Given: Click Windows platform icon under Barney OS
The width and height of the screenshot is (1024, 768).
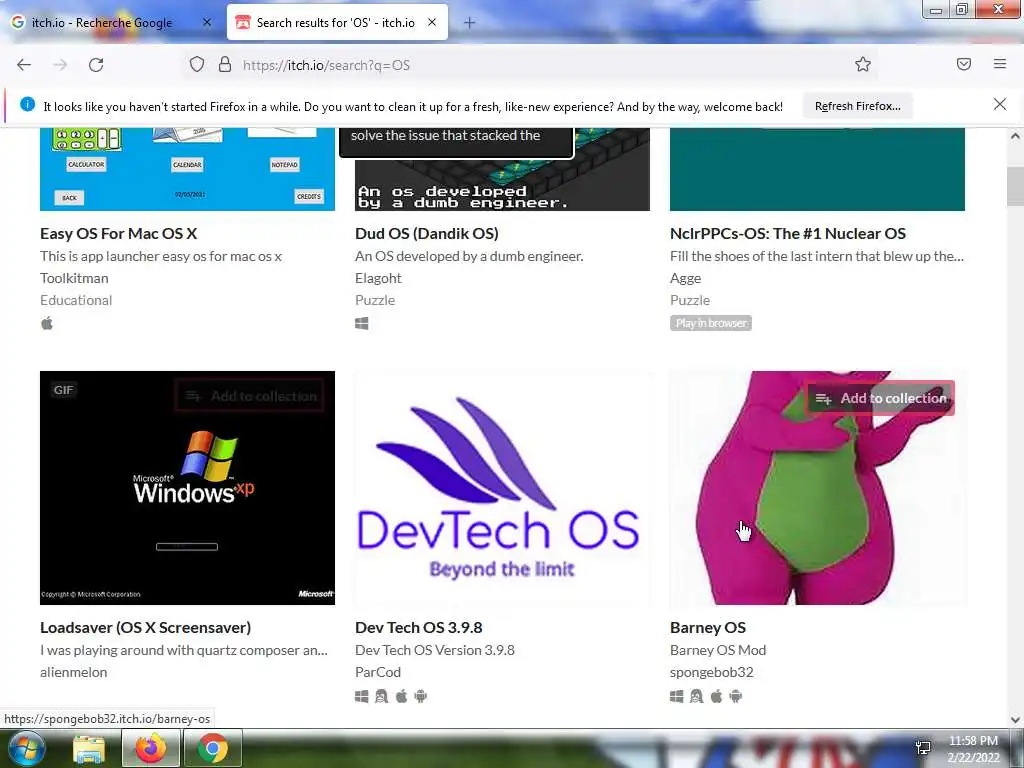Looking at the screenshot, I should (x=677, y=696).
